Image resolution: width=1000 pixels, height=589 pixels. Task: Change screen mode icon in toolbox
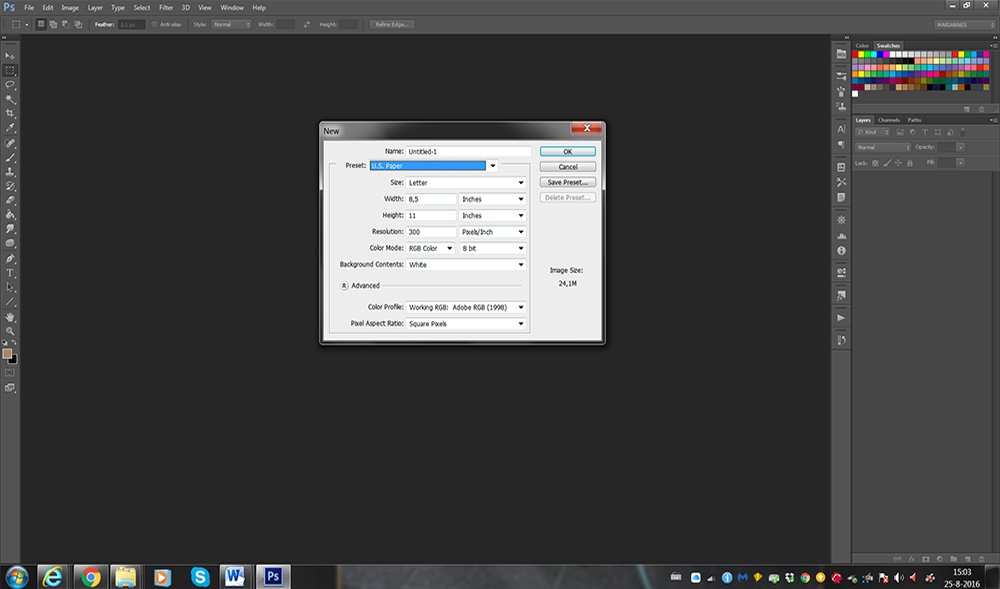(x=10, y=388)
